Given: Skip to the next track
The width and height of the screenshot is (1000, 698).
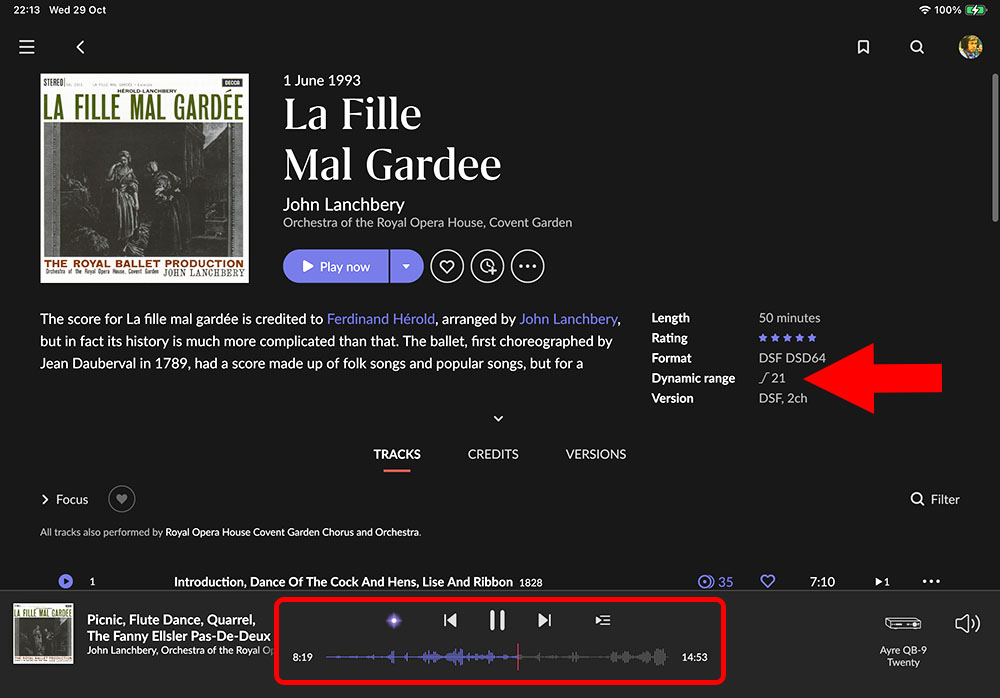Looking at the screenshot, I should [544, 621].
